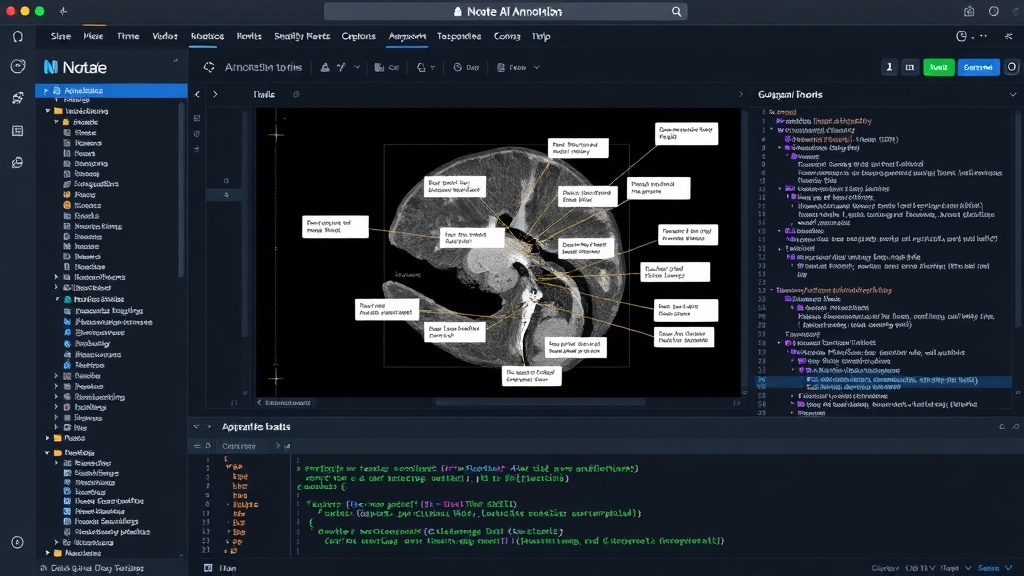
Task: Select the highlighted row in right panel tree
Action: click(x=884, y=383)
